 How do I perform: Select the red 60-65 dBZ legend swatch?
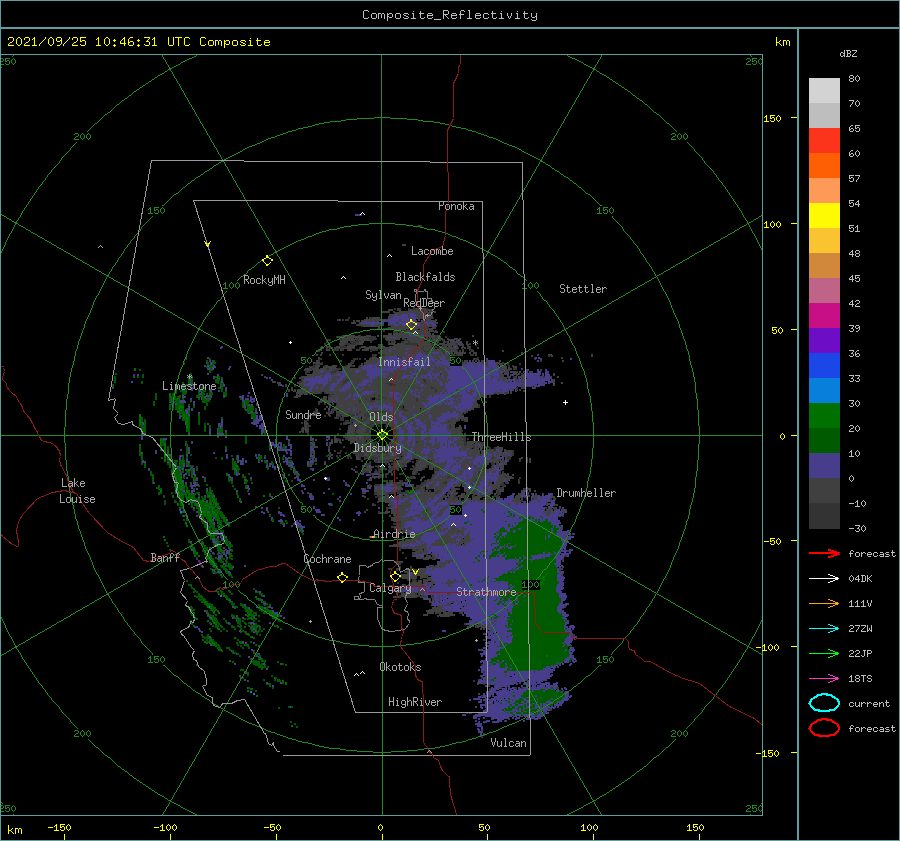[x=824, y=141]
